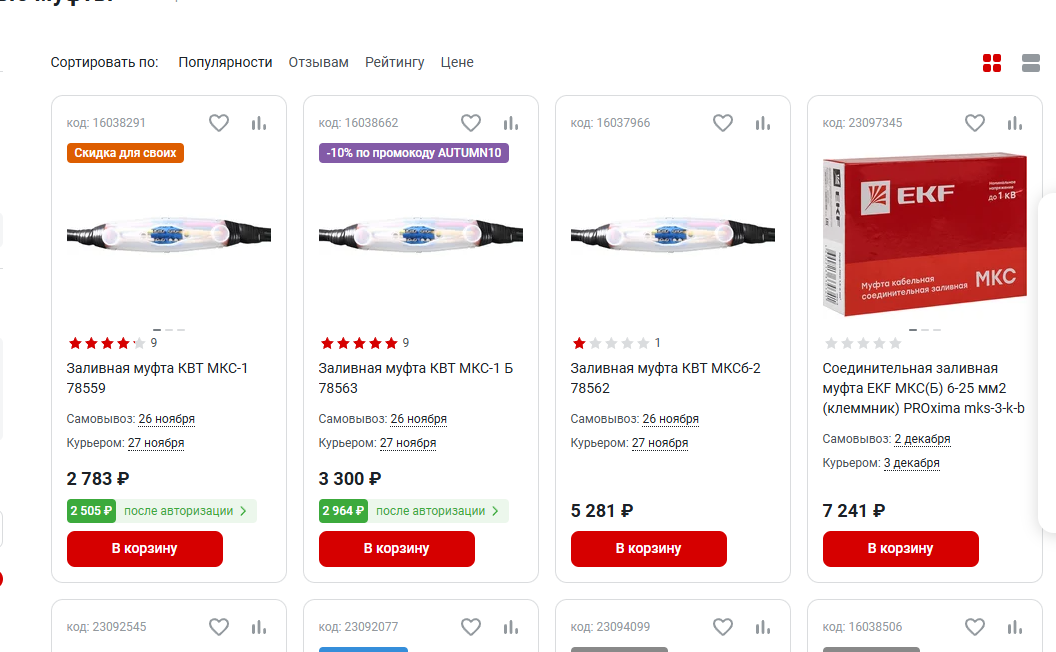Sort products by Популярности
The height and width of the screenshot is (652, 1056).
(x=225, y=62)
